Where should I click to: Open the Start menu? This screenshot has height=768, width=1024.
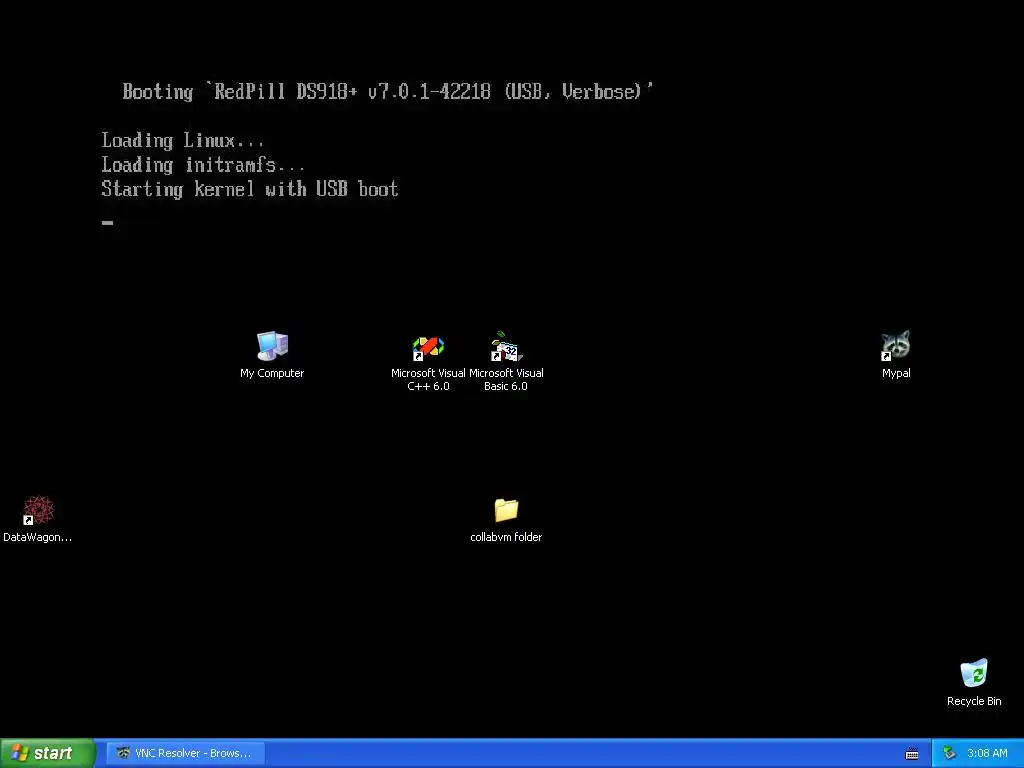(46, 753)
